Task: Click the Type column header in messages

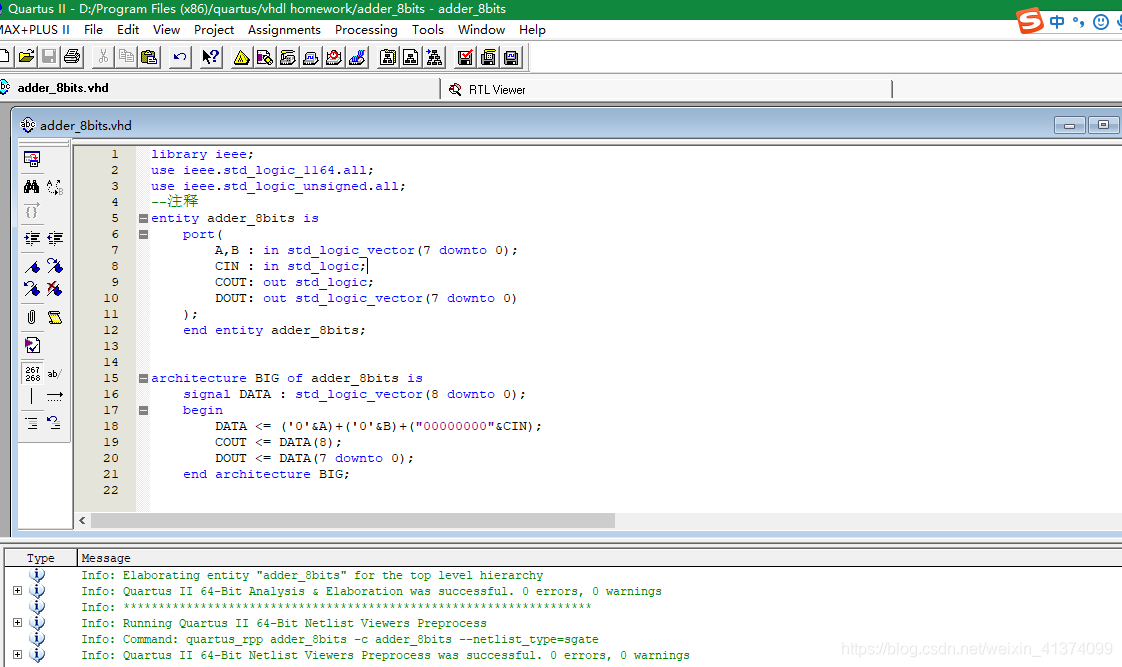Action: [x=40, y=558]
